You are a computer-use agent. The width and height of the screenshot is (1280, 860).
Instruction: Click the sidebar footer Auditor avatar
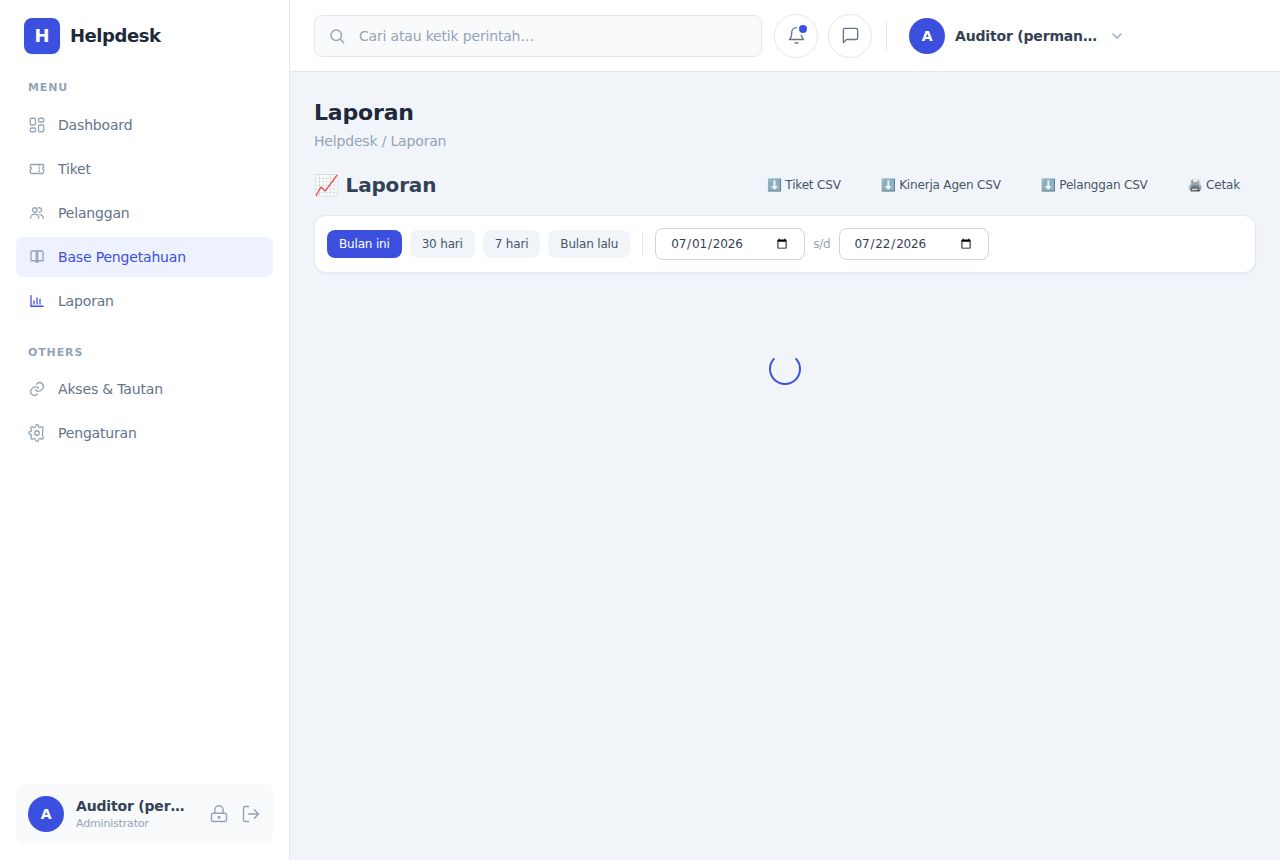click(46, 814)
